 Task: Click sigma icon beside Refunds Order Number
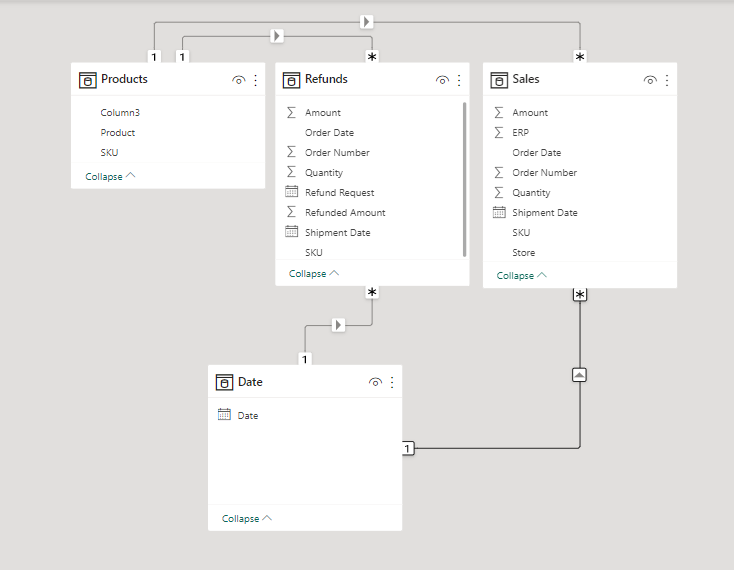291,152
